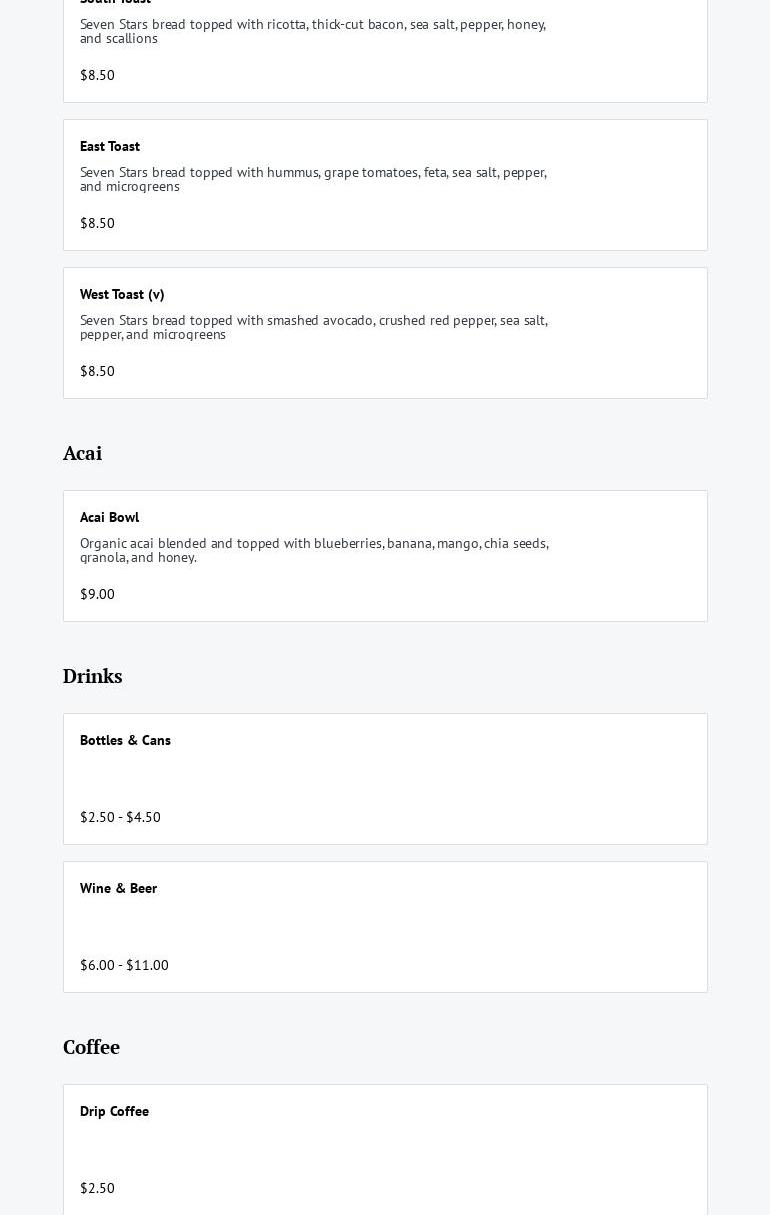Click East Toast hummus description text

313,179
